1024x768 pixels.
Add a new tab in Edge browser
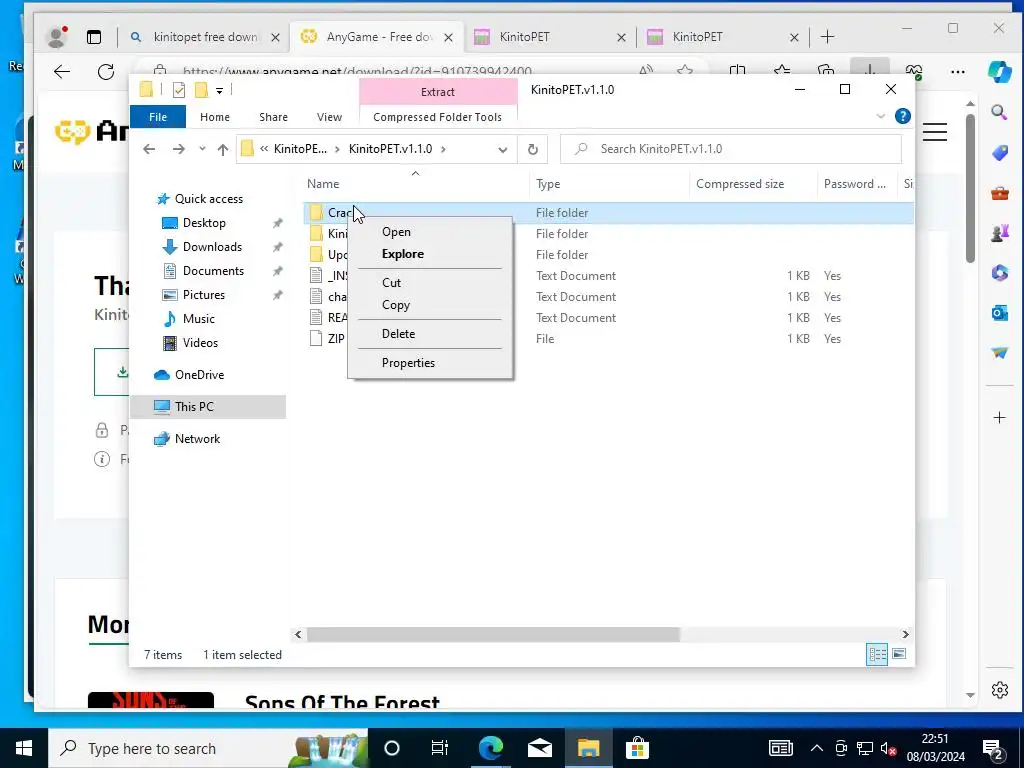point(827,37)
